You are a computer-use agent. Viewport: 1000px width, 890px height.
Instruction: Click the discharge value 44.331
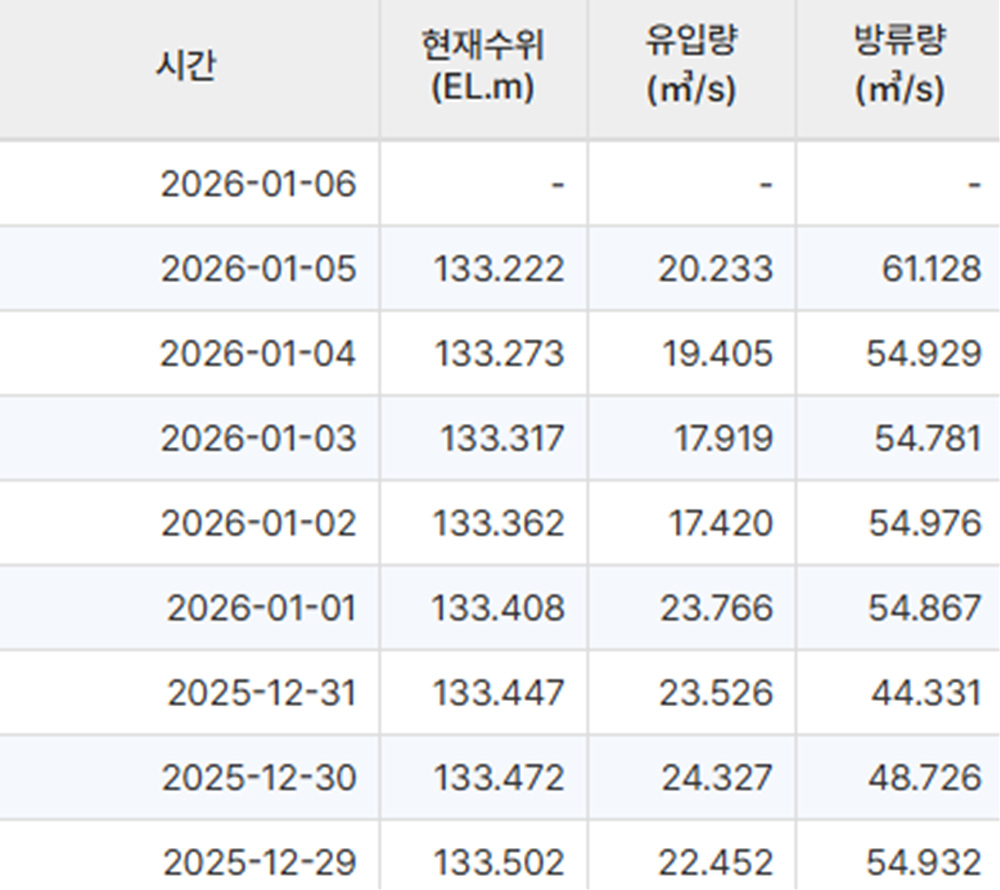(x=925, y=693)
